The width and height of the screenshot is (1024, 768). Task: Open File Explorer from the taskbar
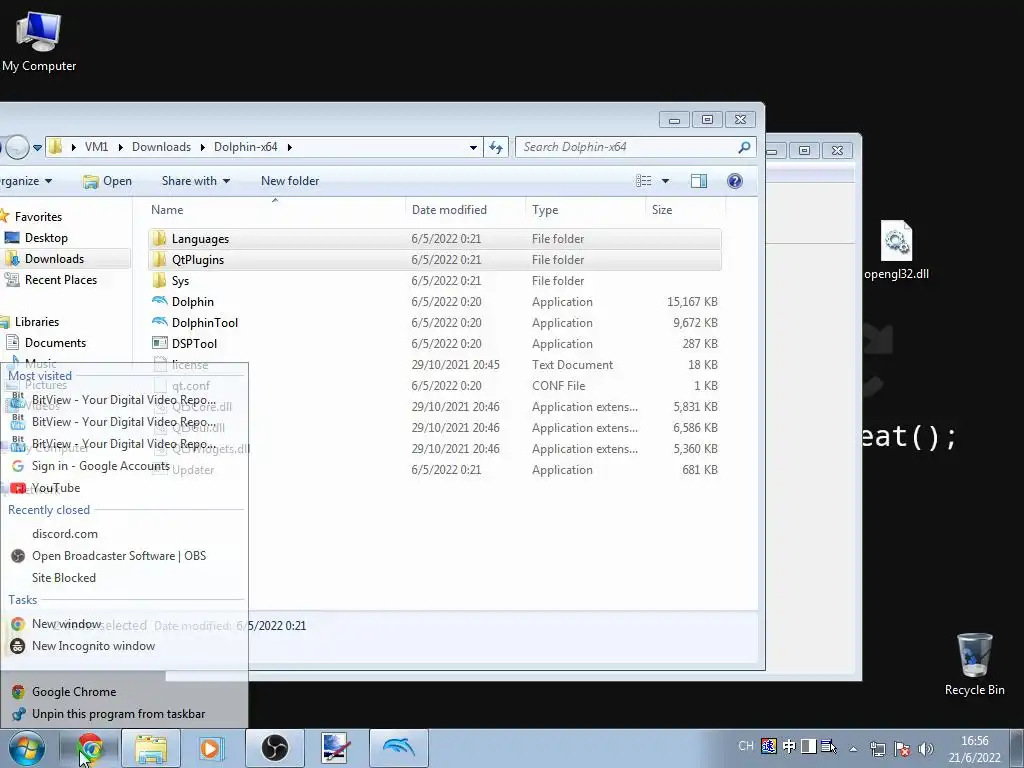pyautogui.click(x=151, y=748)
